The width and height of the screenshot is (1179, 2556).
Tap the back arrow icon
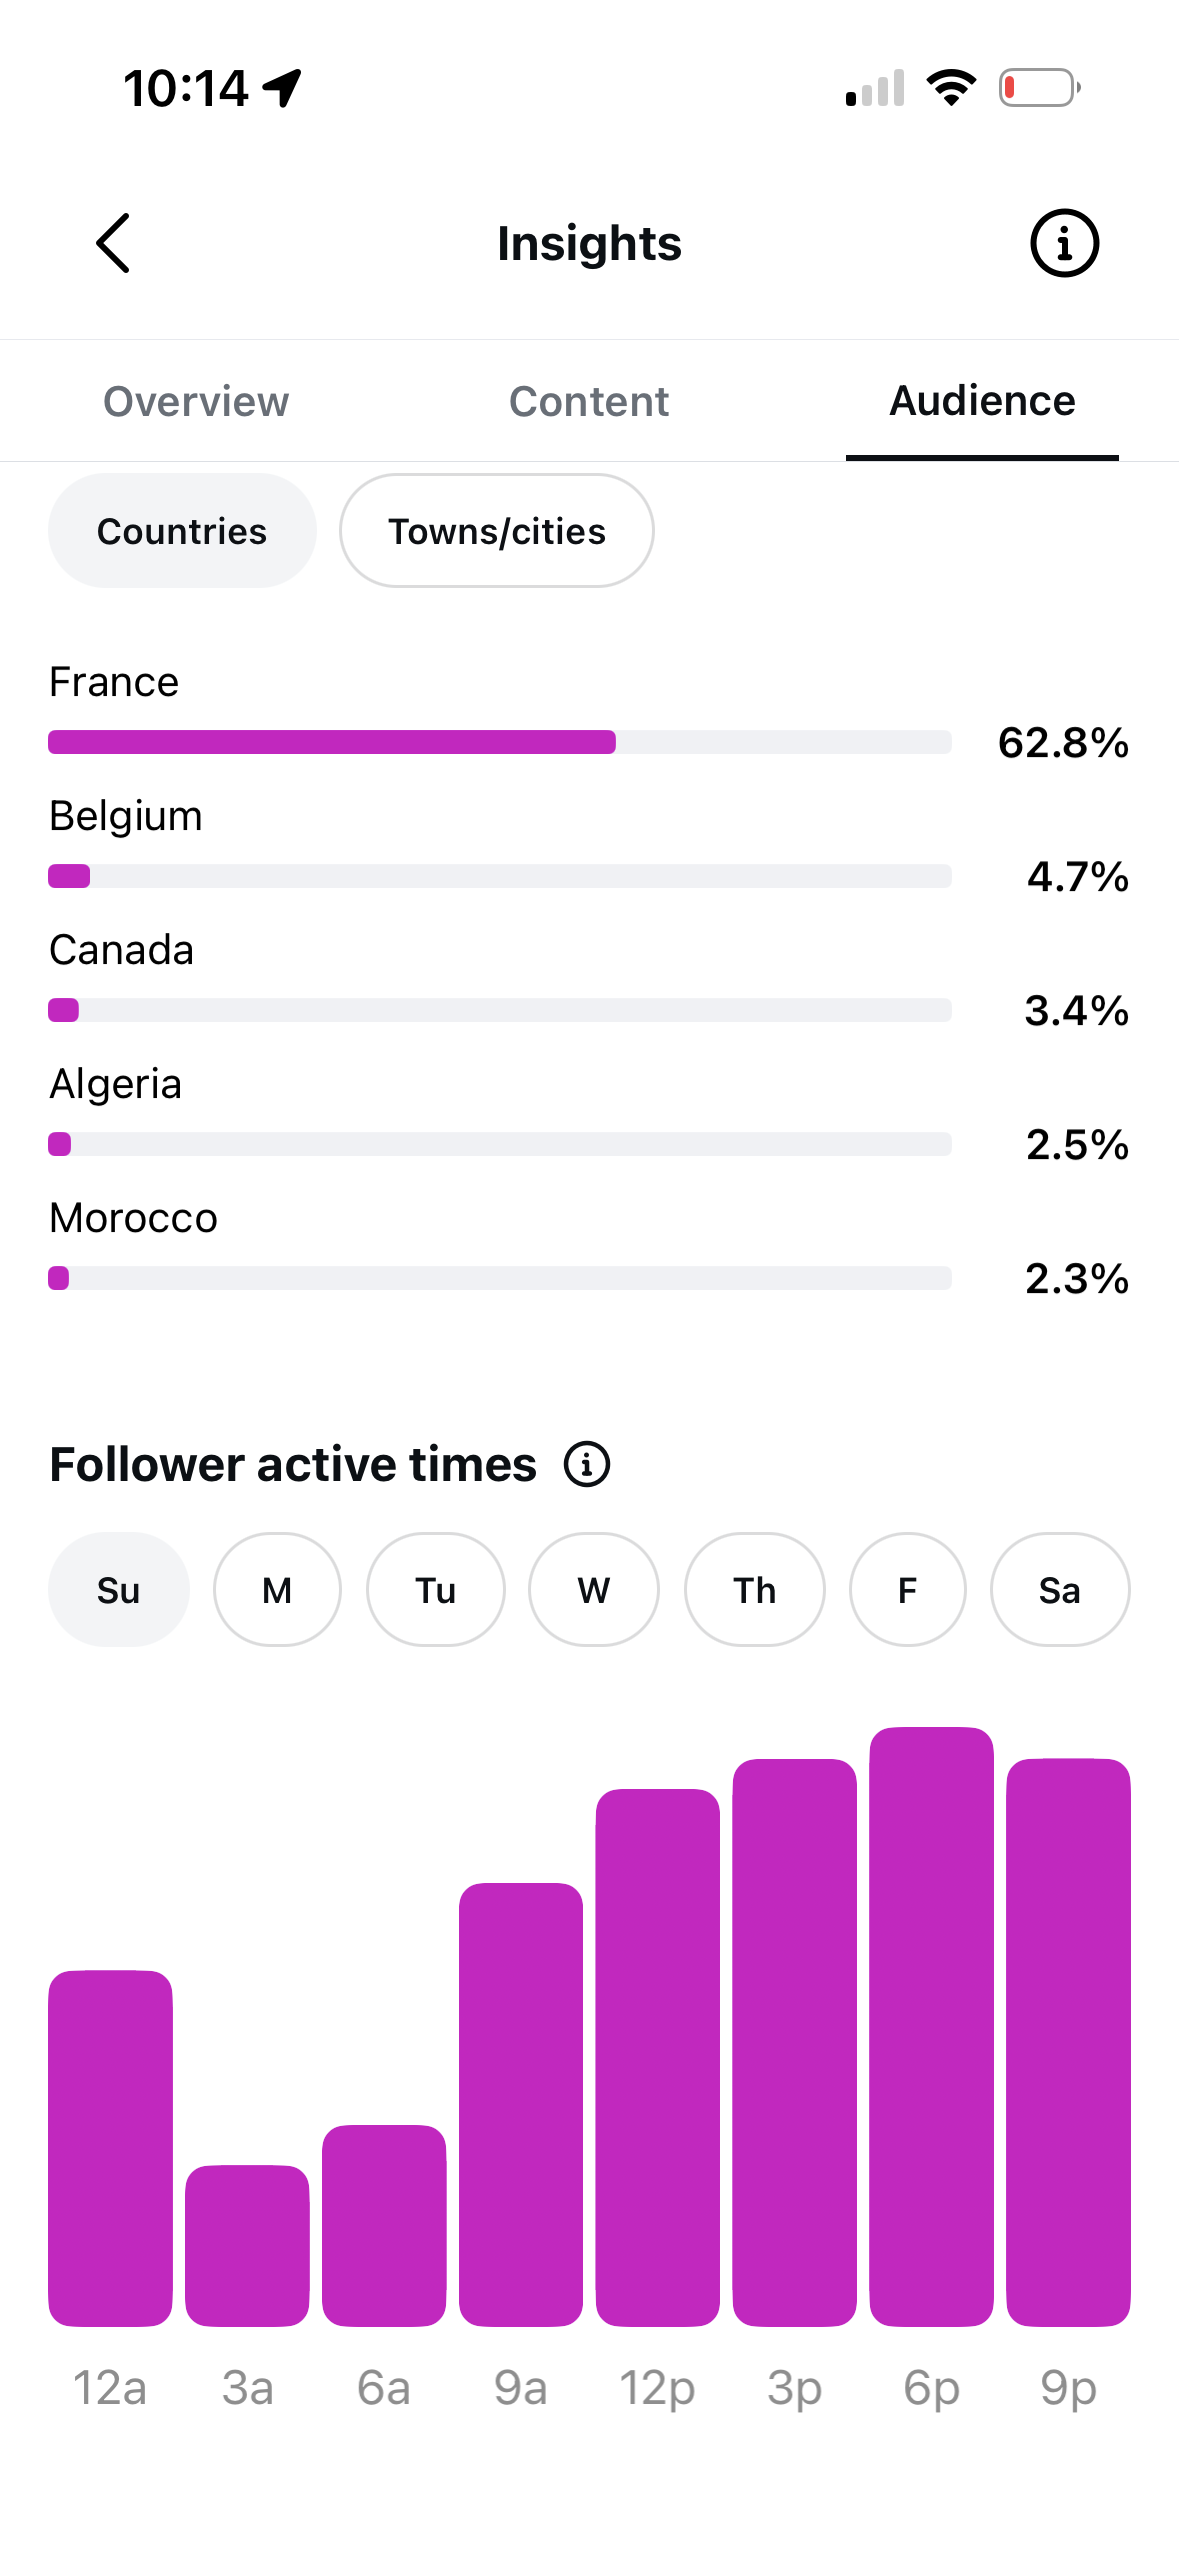click(113, 243)
